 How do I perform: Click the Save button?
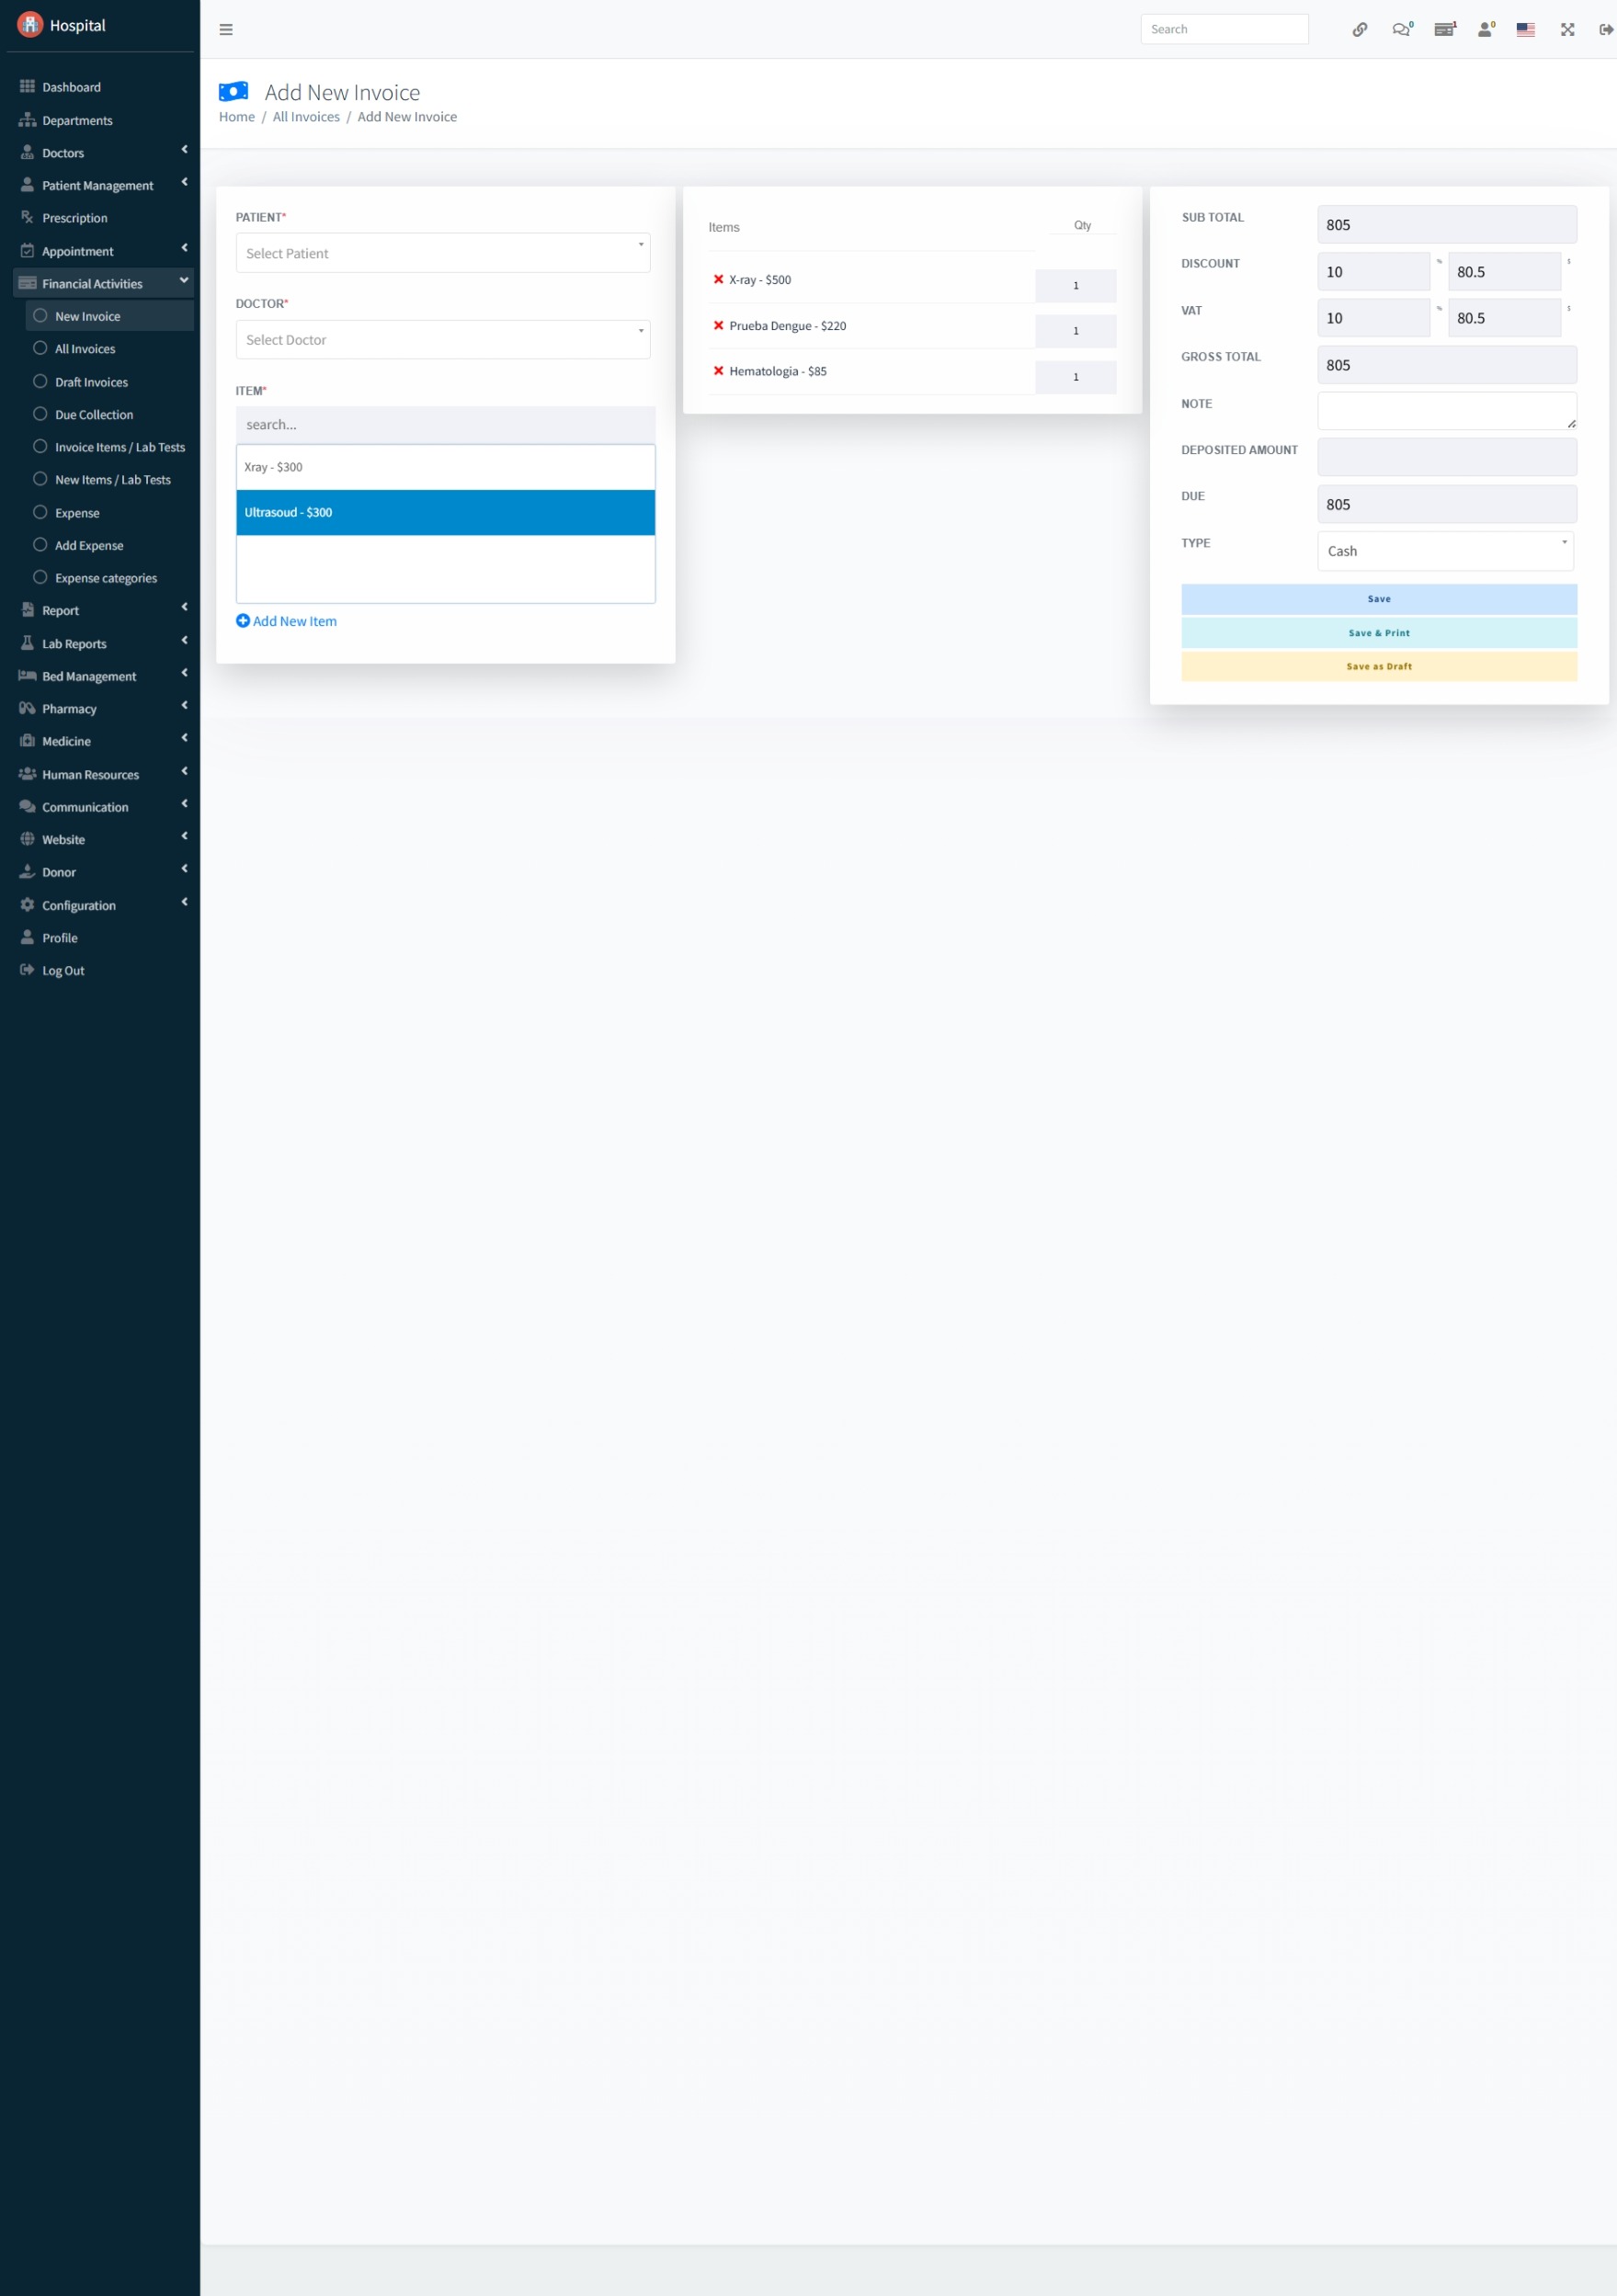tap(1379, 599)
